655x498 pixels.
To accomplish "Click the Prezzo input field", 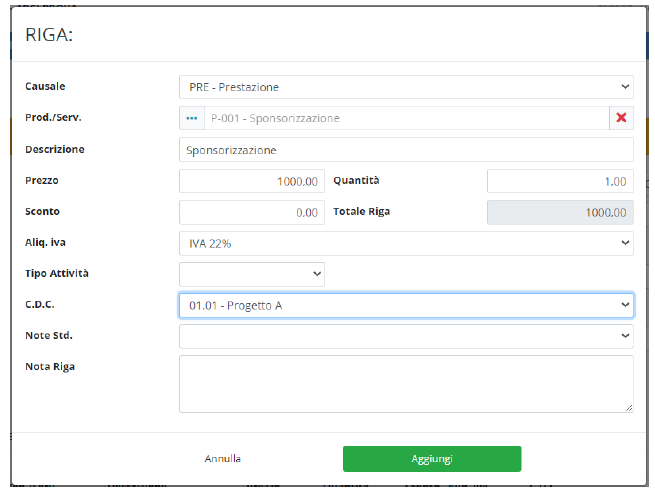I will point(252,181).
